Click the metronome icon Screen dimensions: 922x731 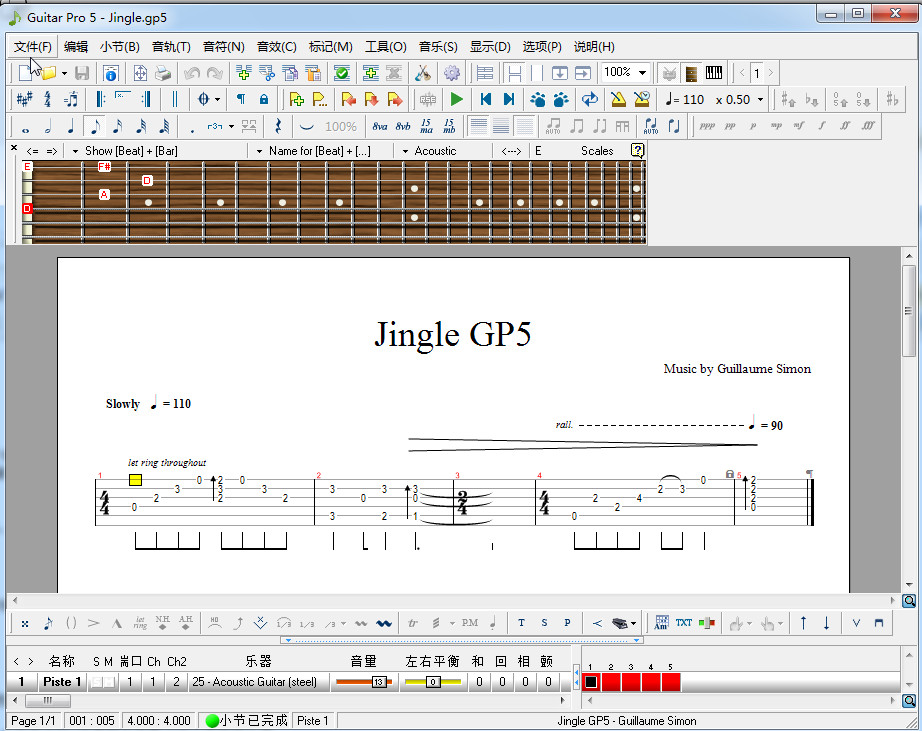pos(618,99)
